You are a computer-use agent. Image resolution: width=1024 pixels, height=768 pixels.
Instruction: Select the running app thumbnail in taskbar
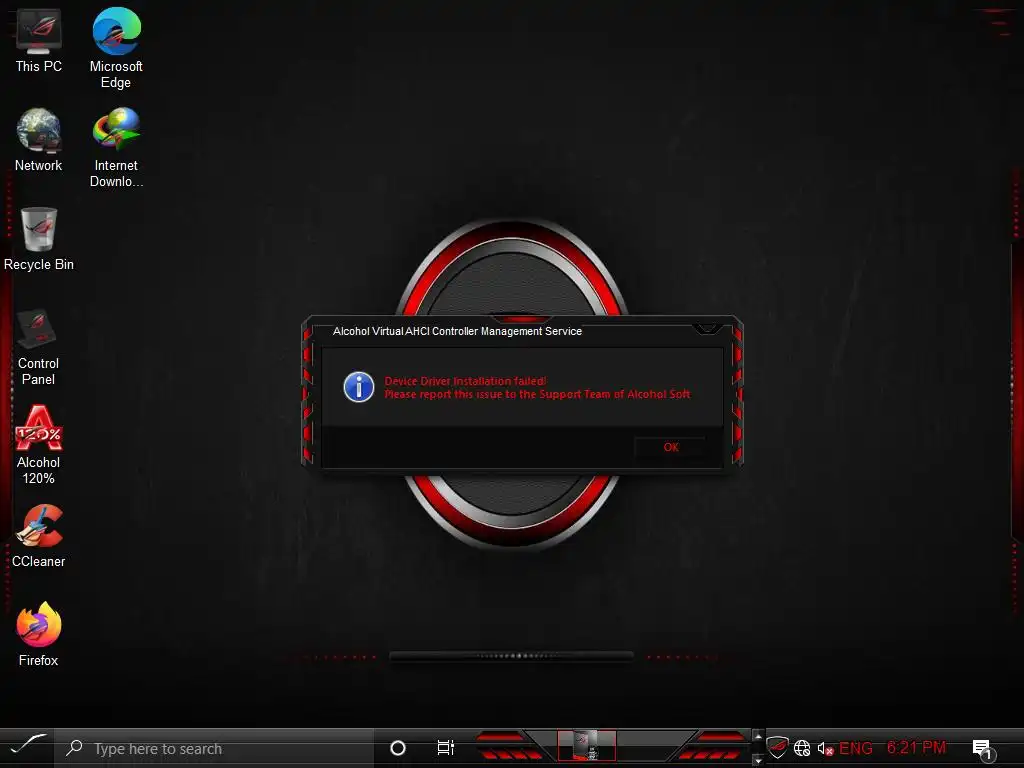tap(586, 746)
